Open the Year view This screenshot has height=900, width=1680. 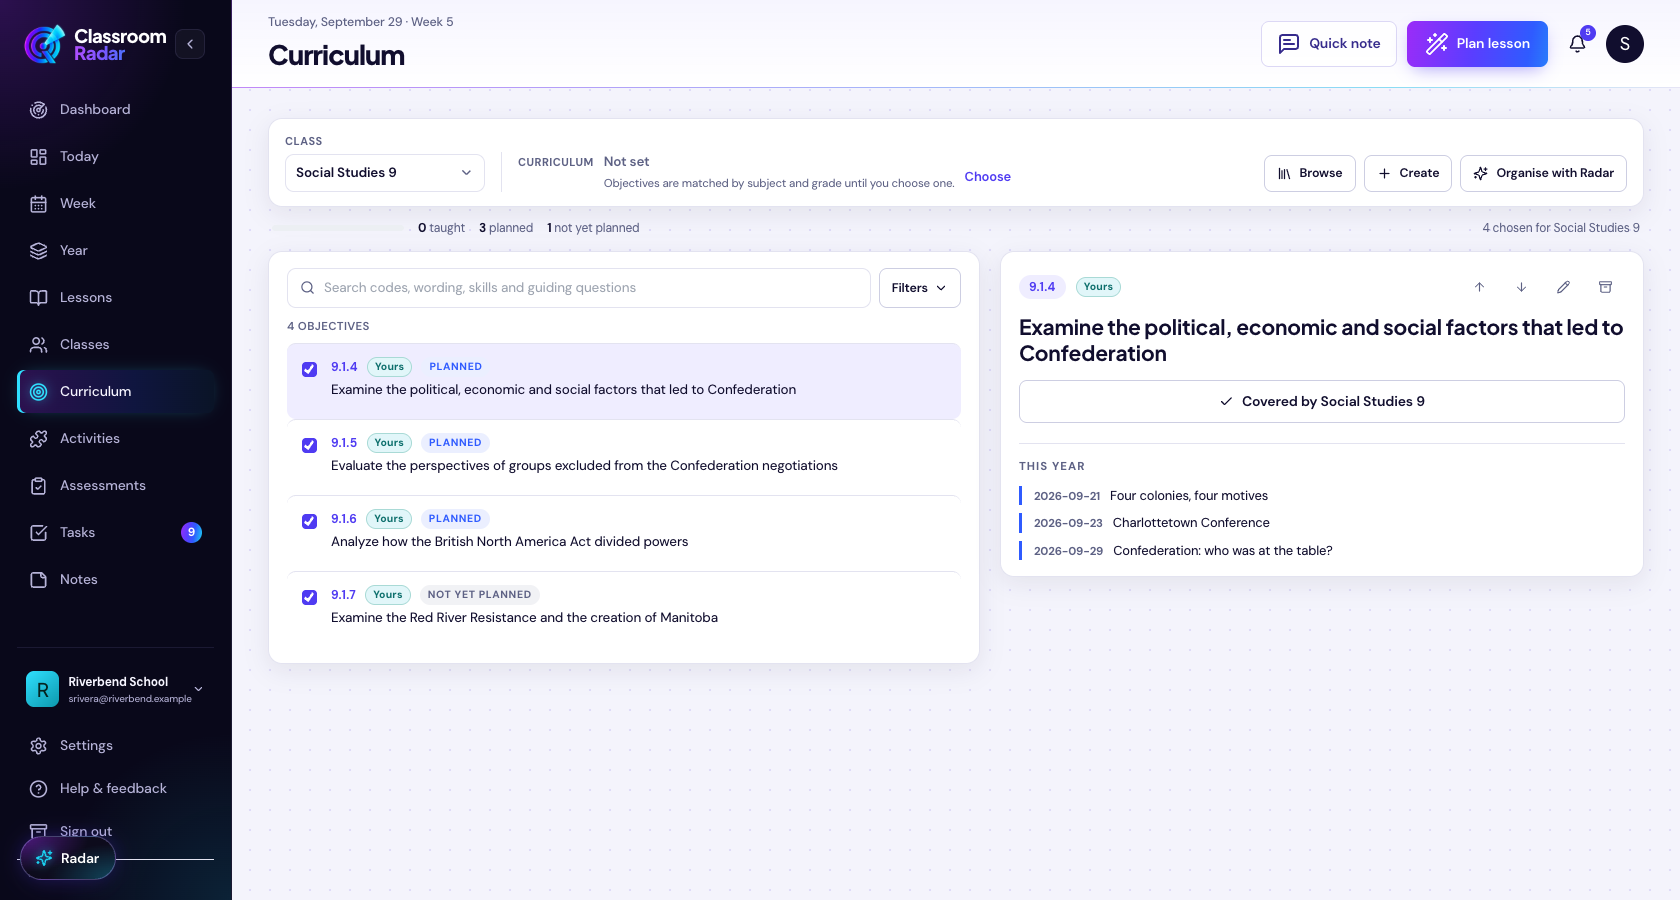pyautogui.click(x=116, y=251)
